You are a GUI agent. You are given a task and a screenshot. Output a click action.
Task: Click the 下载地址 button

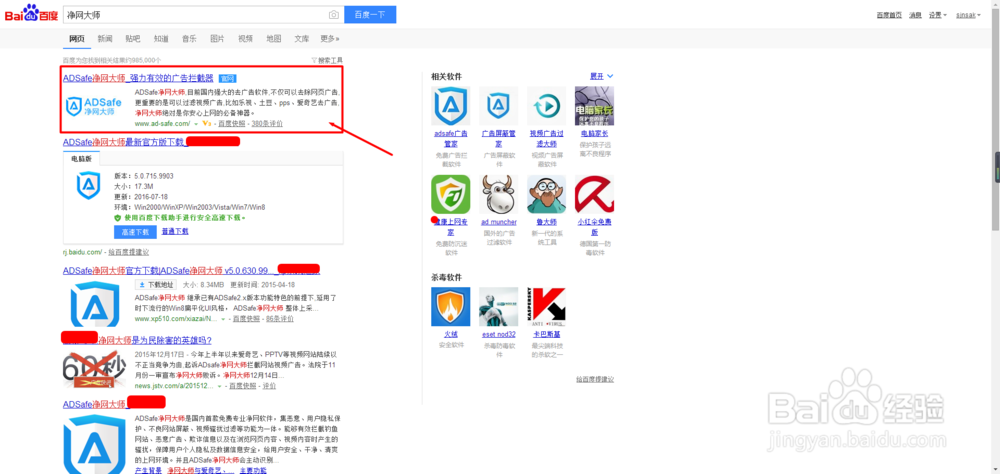click(x=155, y=285)
